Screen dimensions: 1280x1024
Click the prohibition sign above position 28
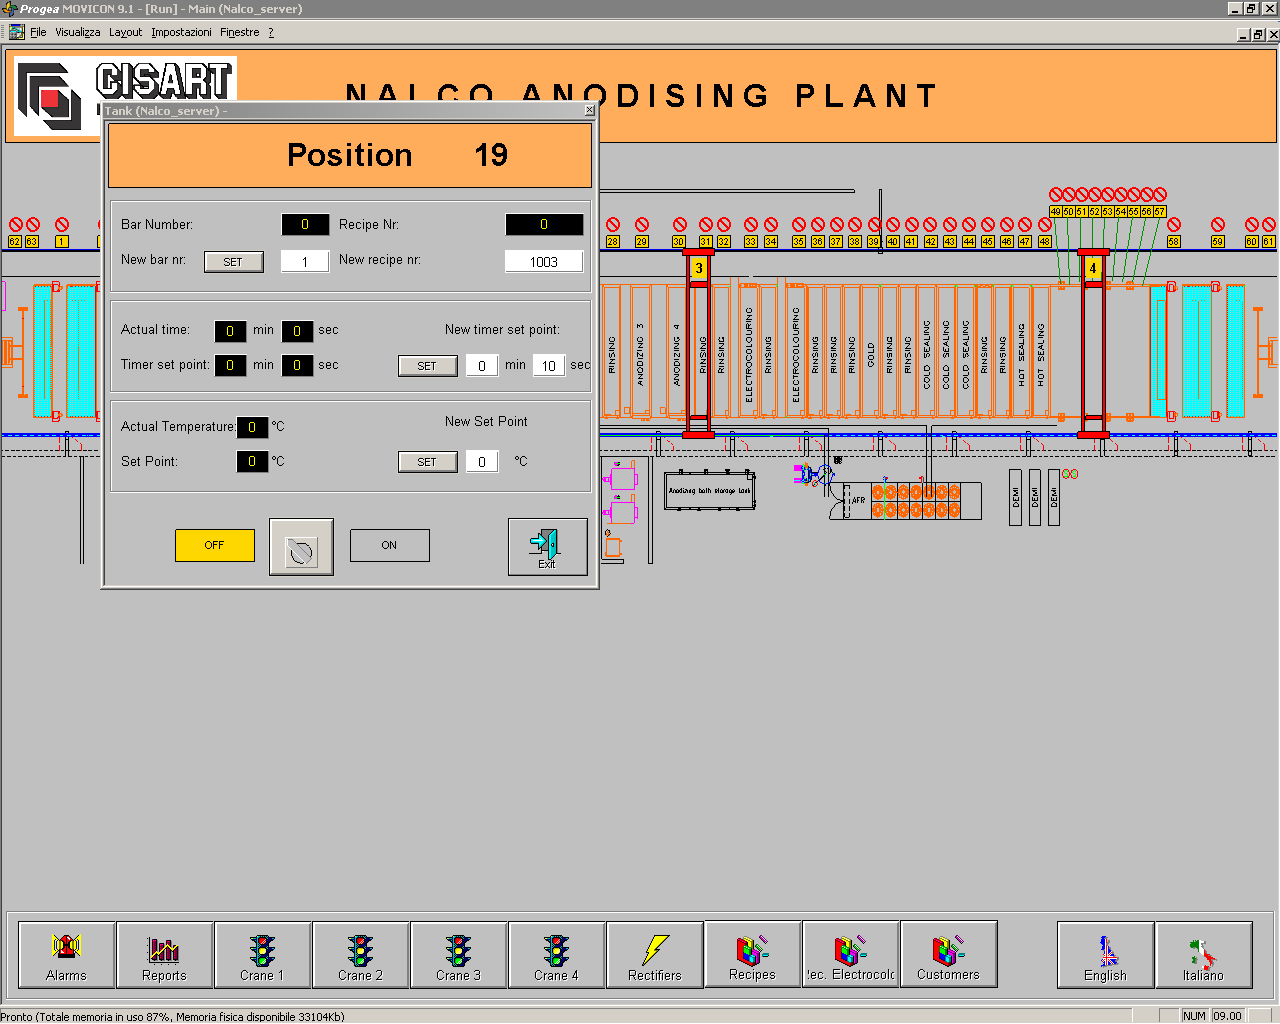(613, 225)
